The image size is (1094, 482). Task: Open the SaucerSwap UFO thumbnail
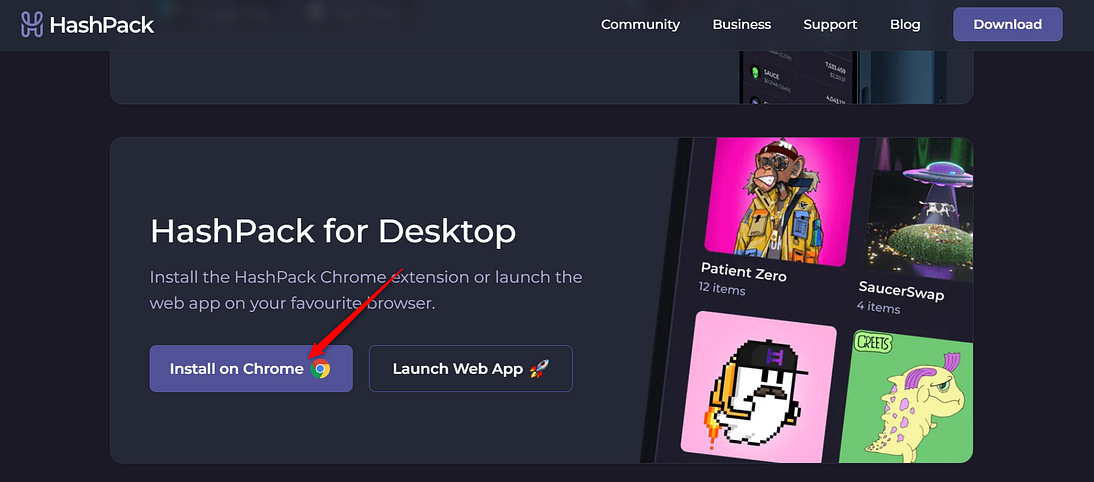pyautogui.click(x=918, y=207)
